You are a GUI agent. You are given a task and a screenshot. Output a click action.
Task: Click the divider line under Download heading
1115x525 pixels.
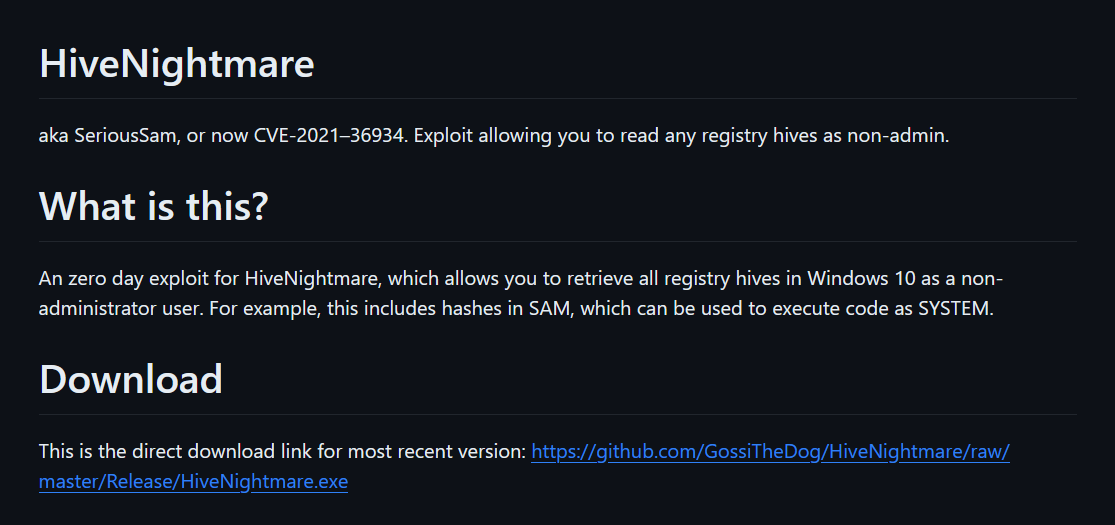pyautogui.click(x=558, y=414)
